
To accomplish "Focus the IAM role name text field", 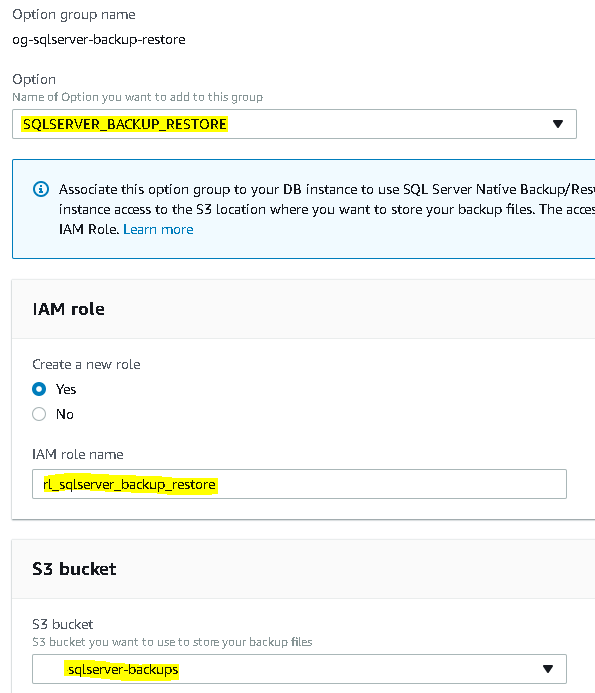I will point(299,484).
